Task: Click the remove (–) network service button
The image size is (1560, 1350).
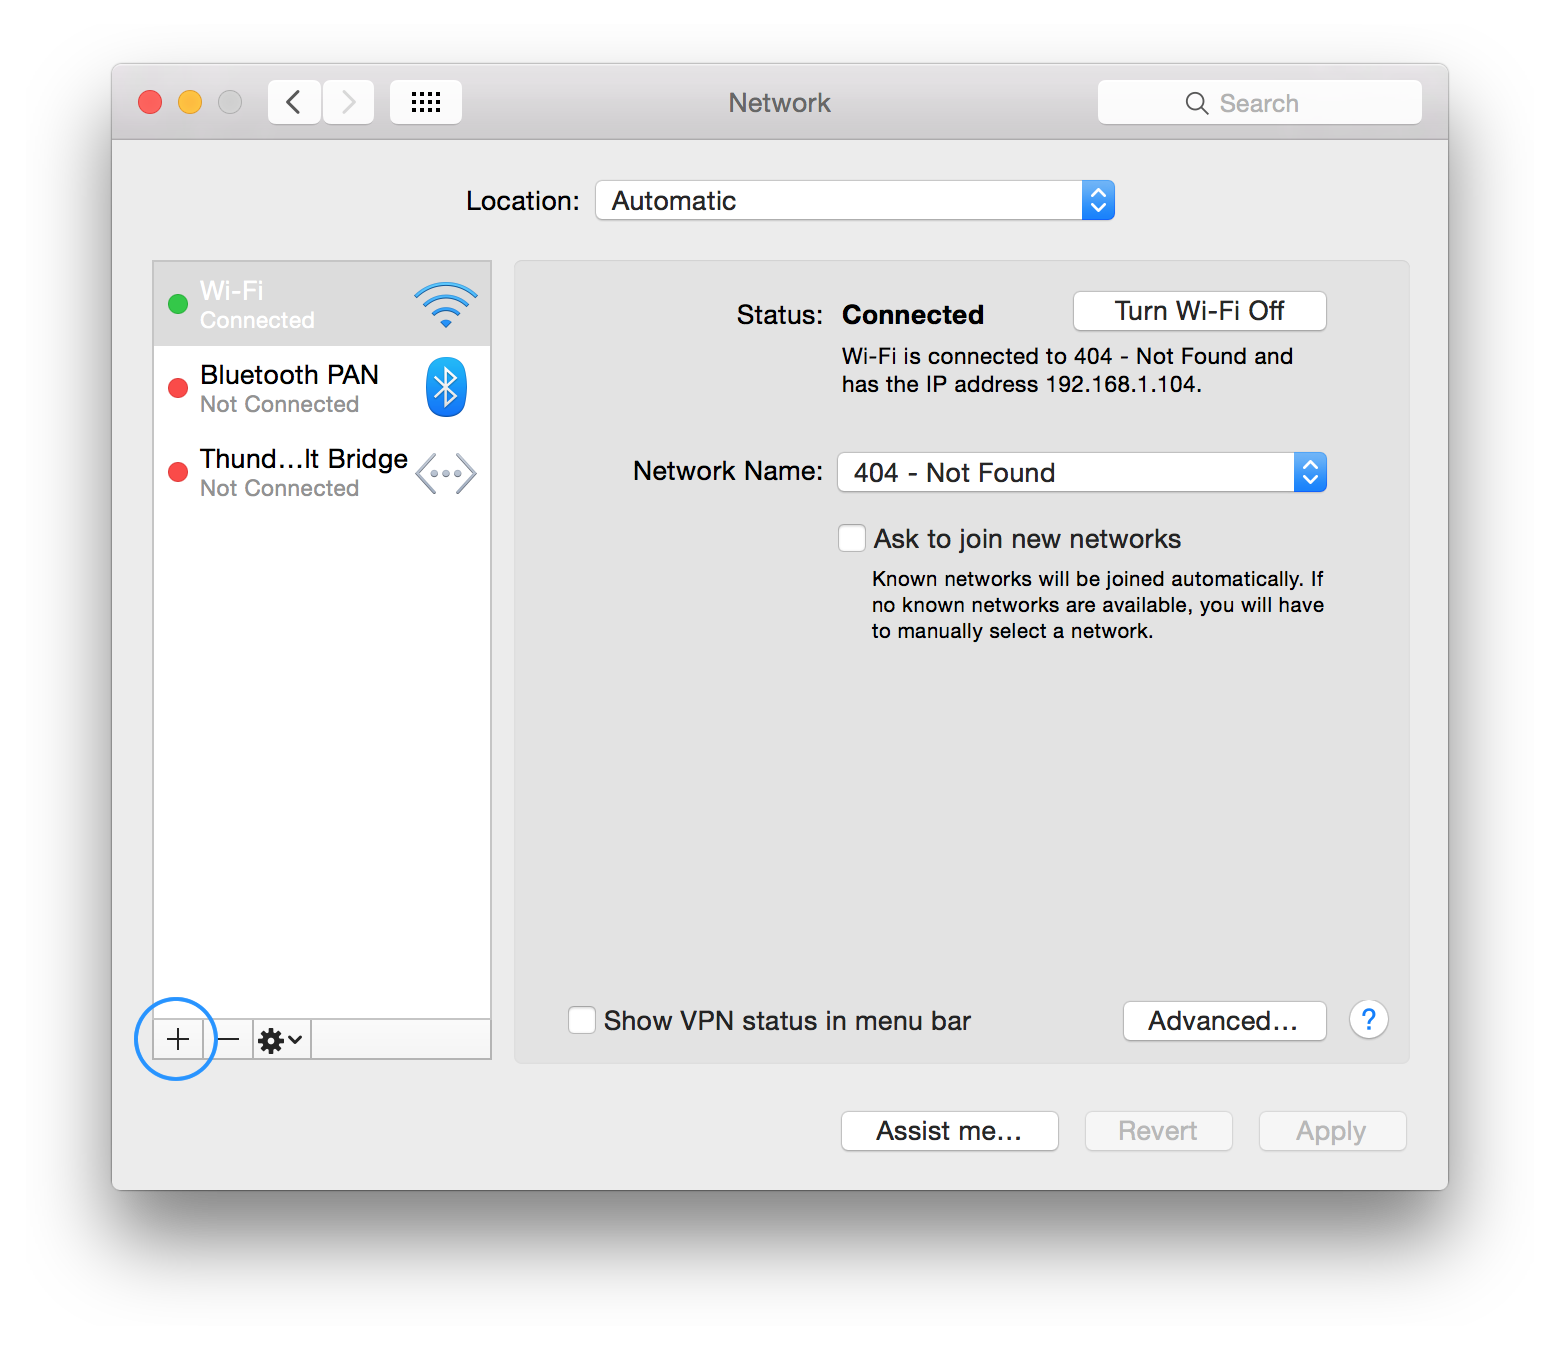Action: [229, 1039]
